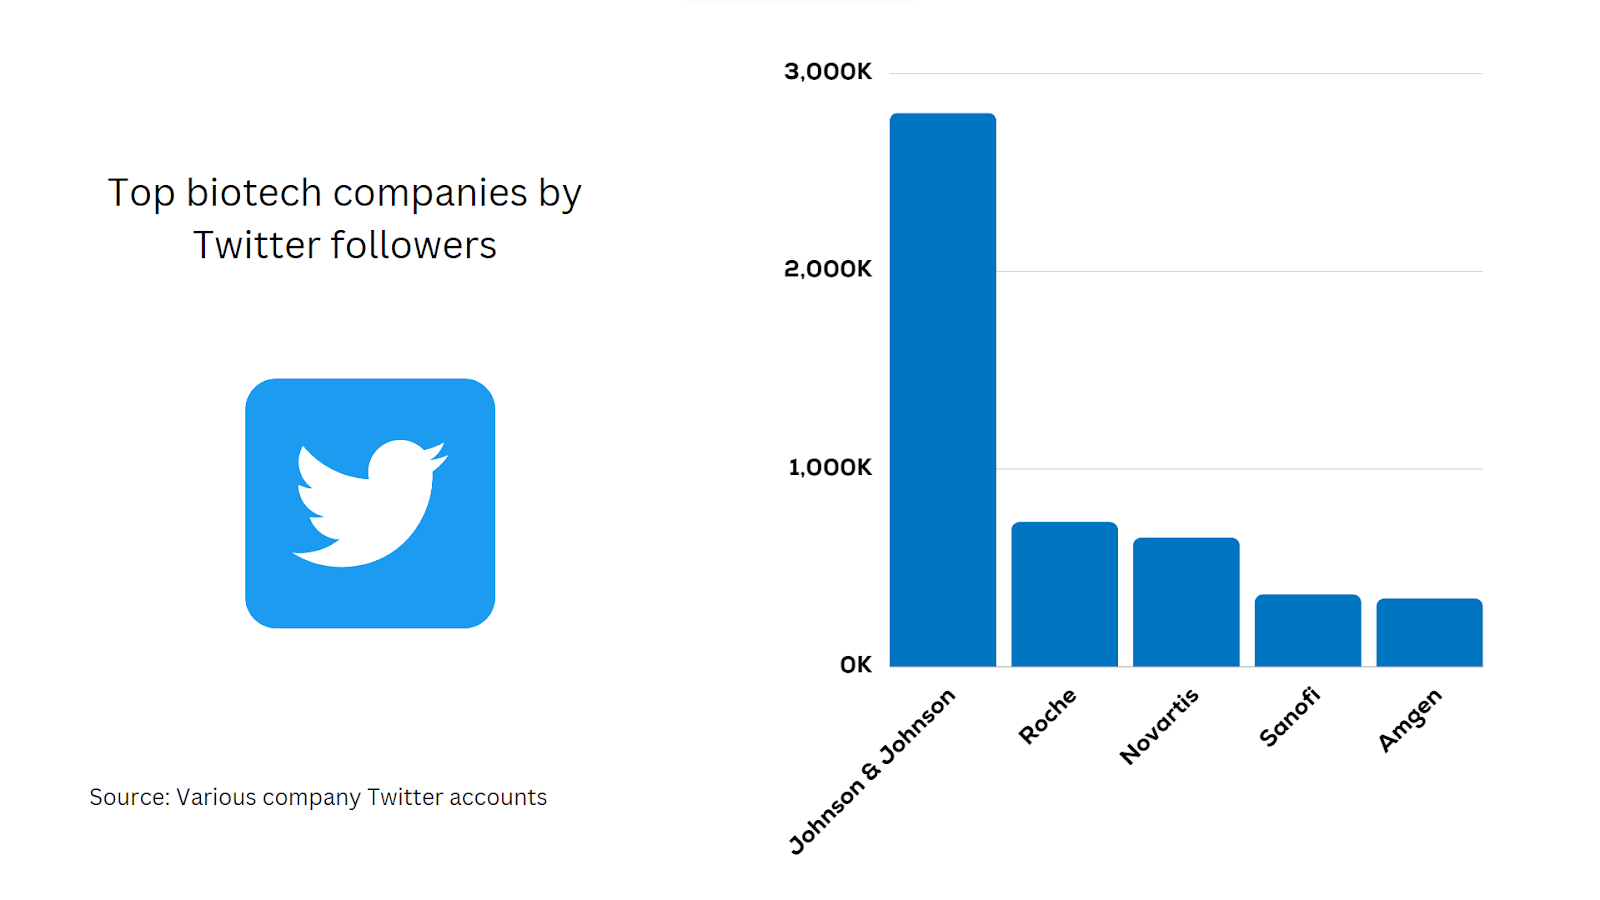Select the chart title about Twitter followers

(x=345, y=218)
